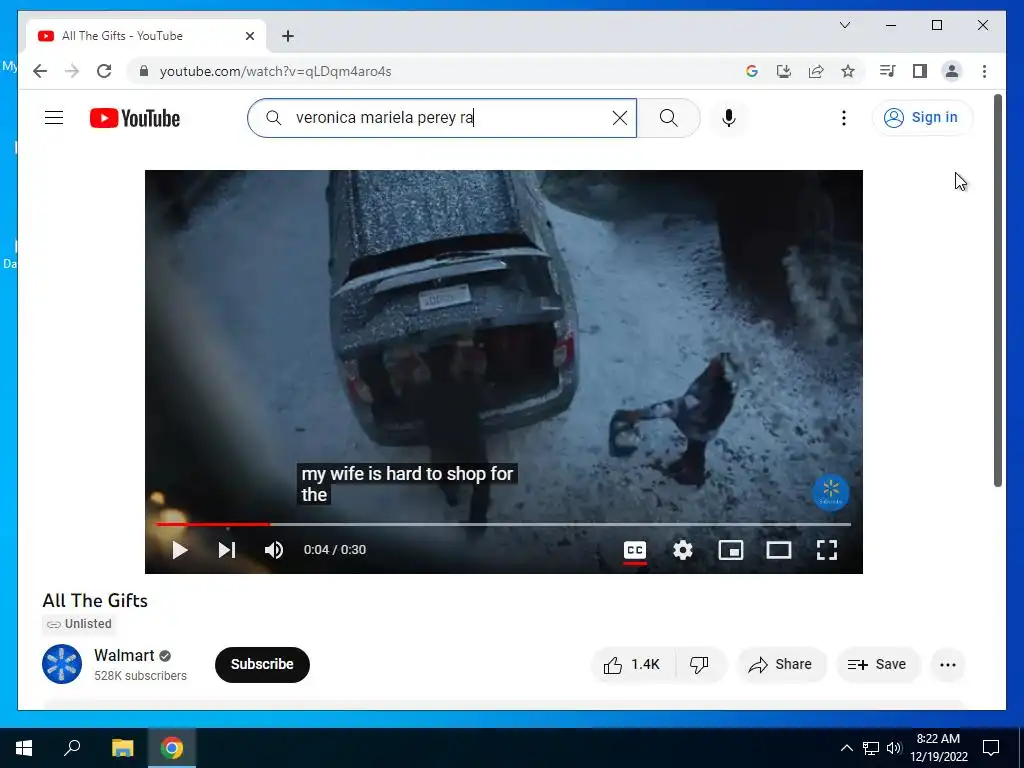
Task: Open File Explorer from taskbar
Action: pos(122,748)
